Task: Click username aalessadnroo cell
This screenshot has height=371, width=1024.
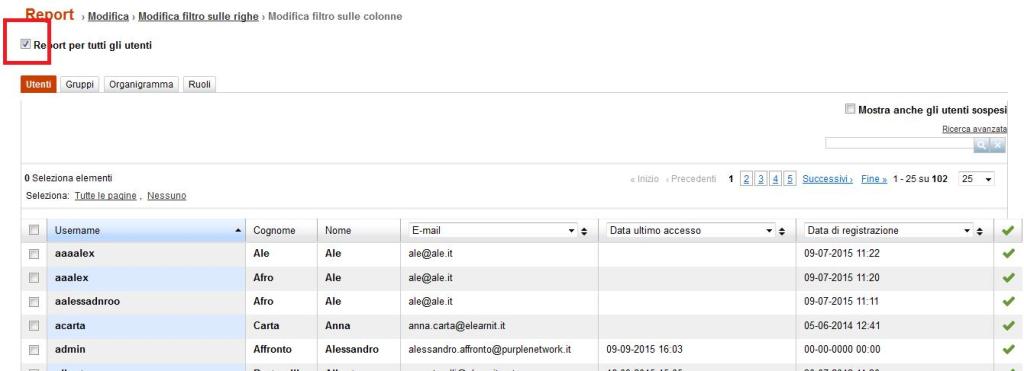Action: (146, 302)
